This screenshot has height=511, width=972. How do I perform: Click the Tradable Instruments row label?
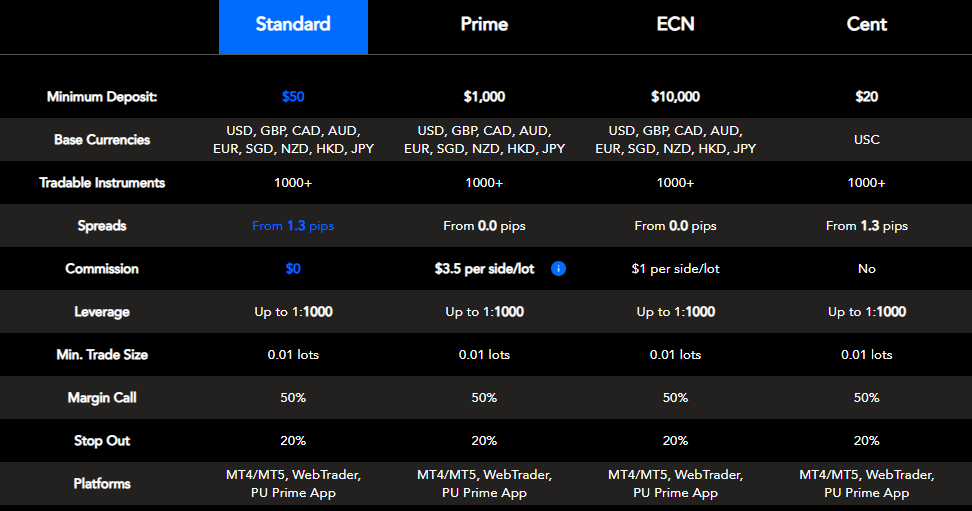click(x=102, y=182)
